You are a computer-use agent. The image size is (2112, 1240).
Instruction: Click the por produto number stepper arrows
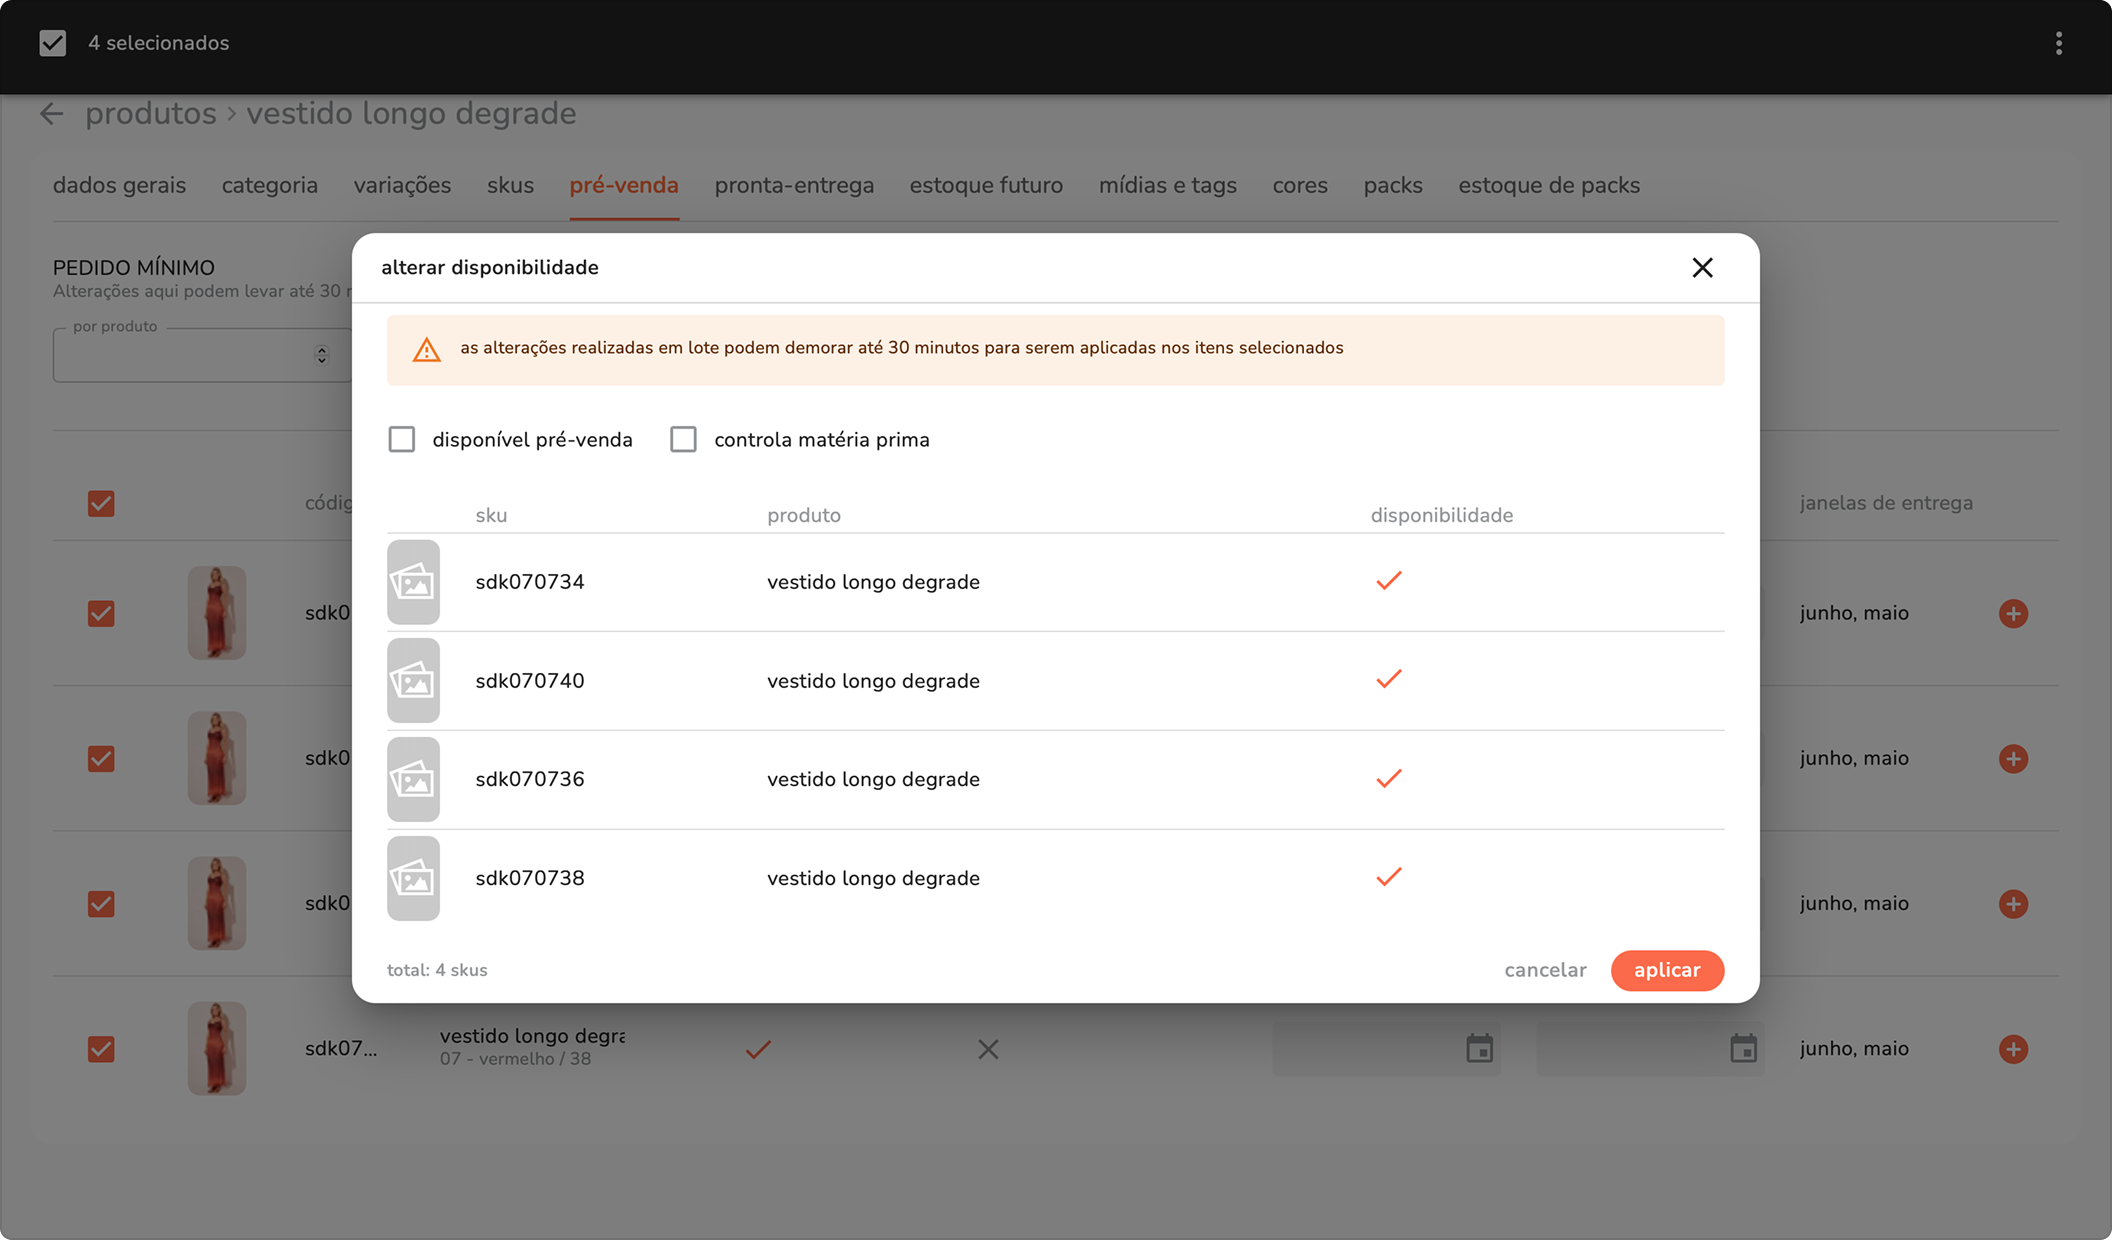(321, 355)
